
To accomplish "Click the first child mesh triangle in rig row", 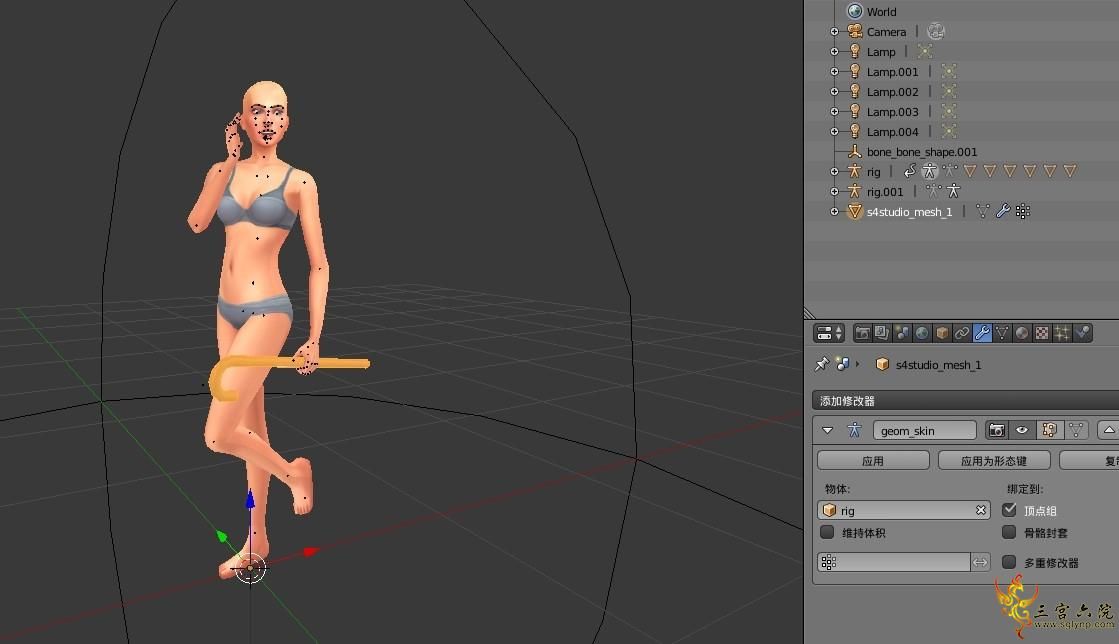I will (970, 171).
